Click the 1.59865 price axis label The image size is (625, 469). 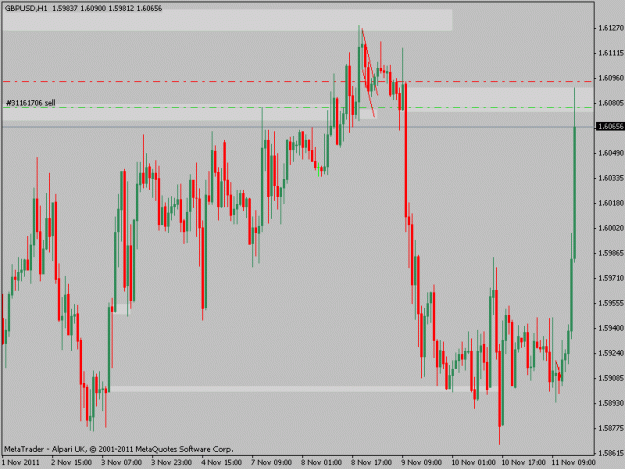[x=610, y=253]
